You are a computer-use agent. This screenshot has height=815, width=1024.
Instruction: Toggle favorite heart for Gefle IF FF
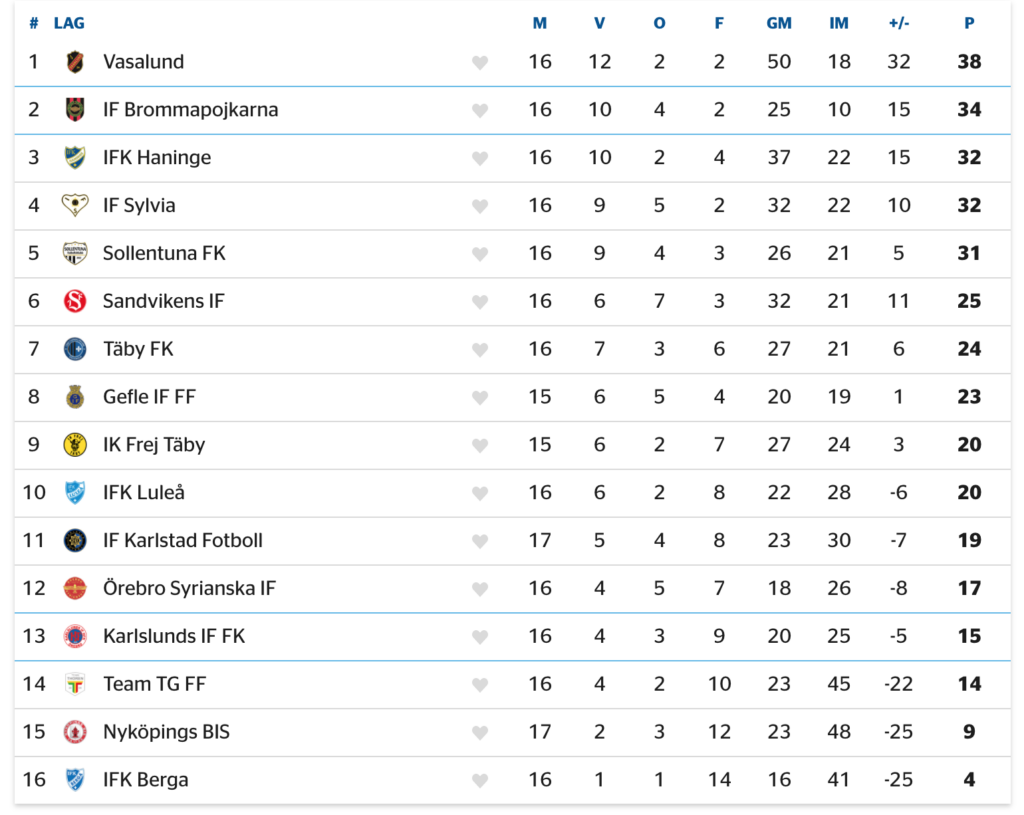click(x=480, y=398)
